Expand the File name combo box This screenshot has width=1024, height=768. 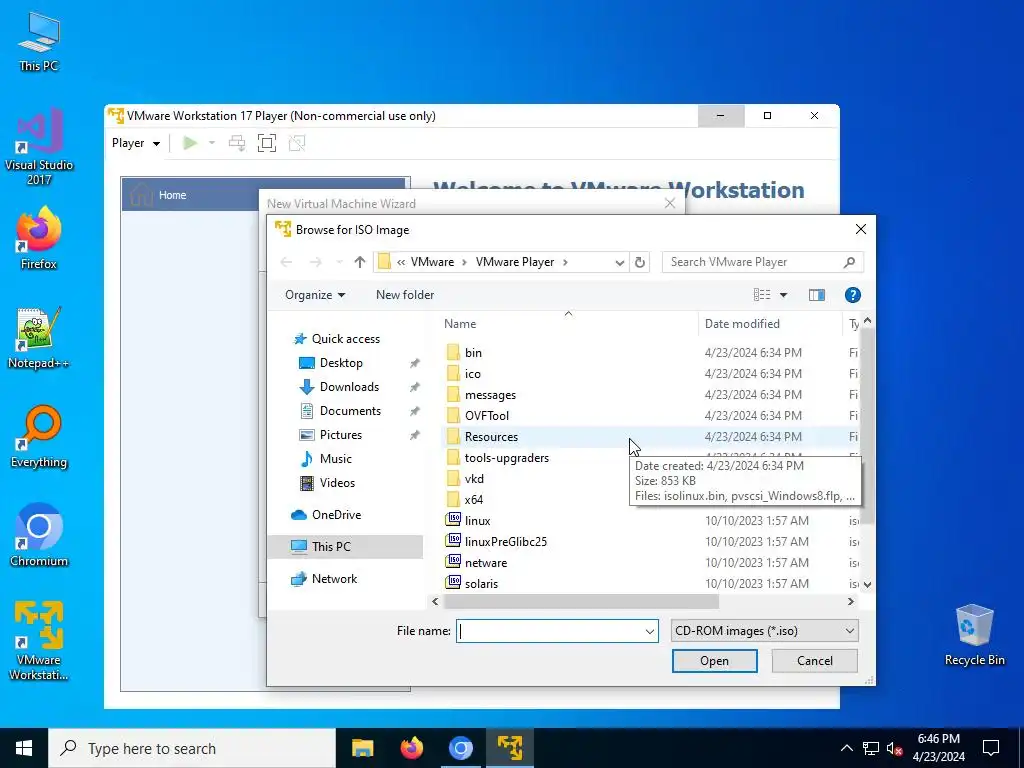tap(650, 632)
